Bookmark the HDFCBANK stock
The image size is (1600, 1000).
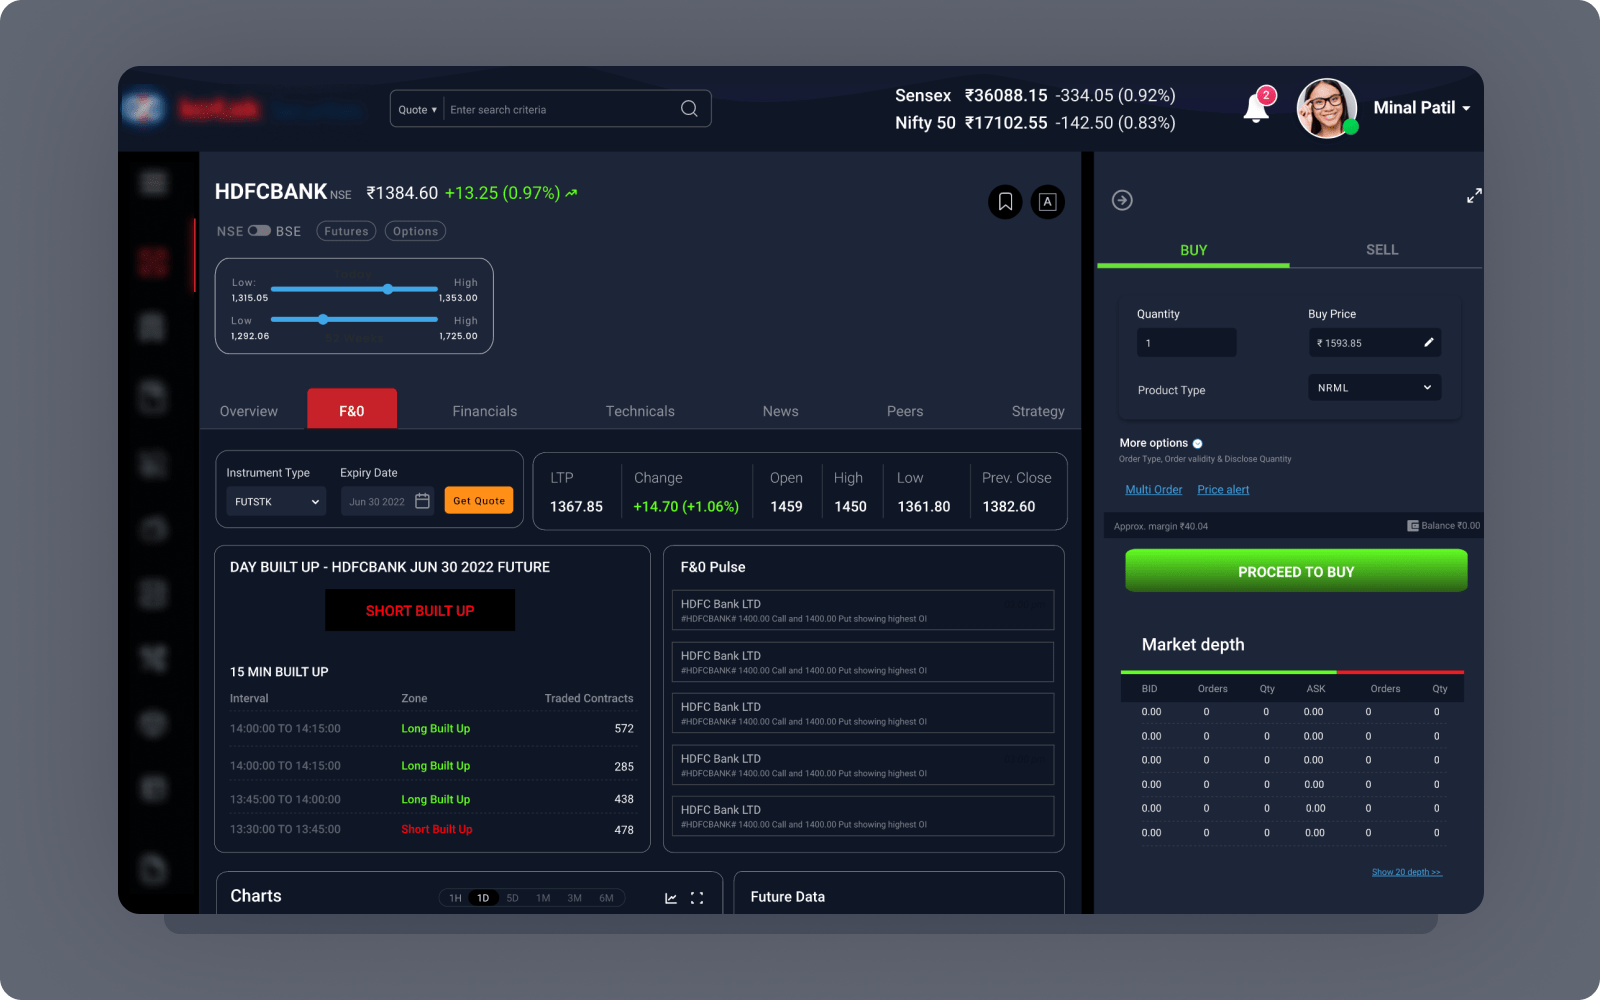pyautogui.click(x=1005, y=202)
